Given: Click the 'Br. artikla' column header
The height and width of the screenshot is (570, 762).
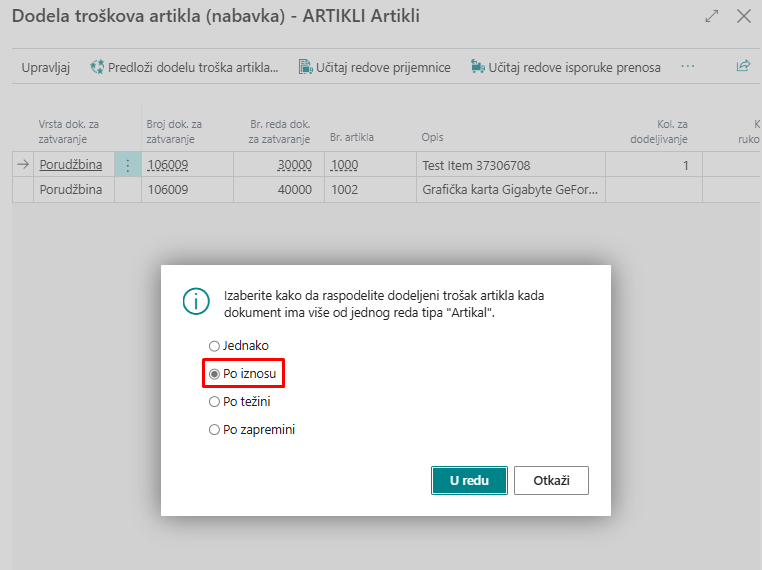Looking at the screenshot, I should [x=352, y=137].
